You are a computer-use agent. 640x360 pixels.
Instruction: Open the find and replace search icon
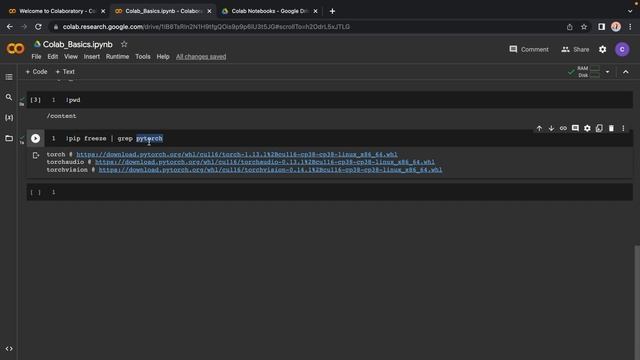coord(9,97)
